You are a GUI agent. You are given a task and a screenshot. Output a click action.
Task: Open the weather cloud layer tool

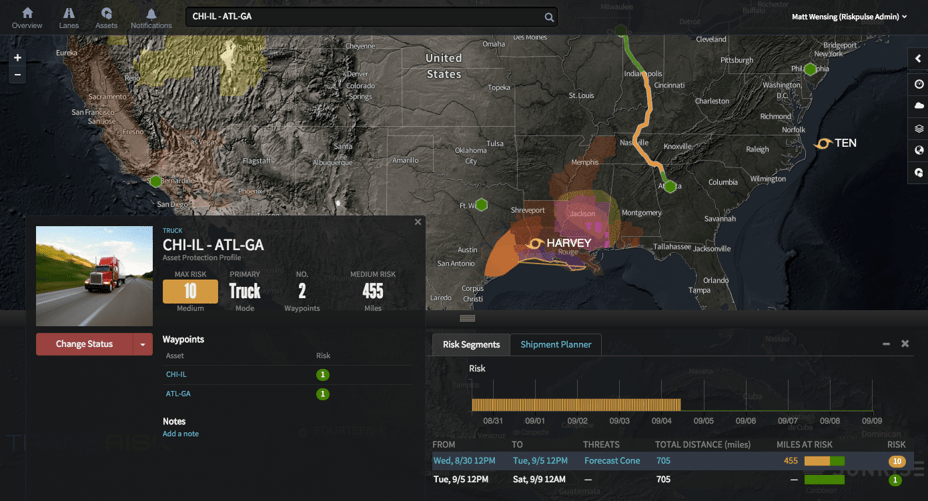[918, 106]
